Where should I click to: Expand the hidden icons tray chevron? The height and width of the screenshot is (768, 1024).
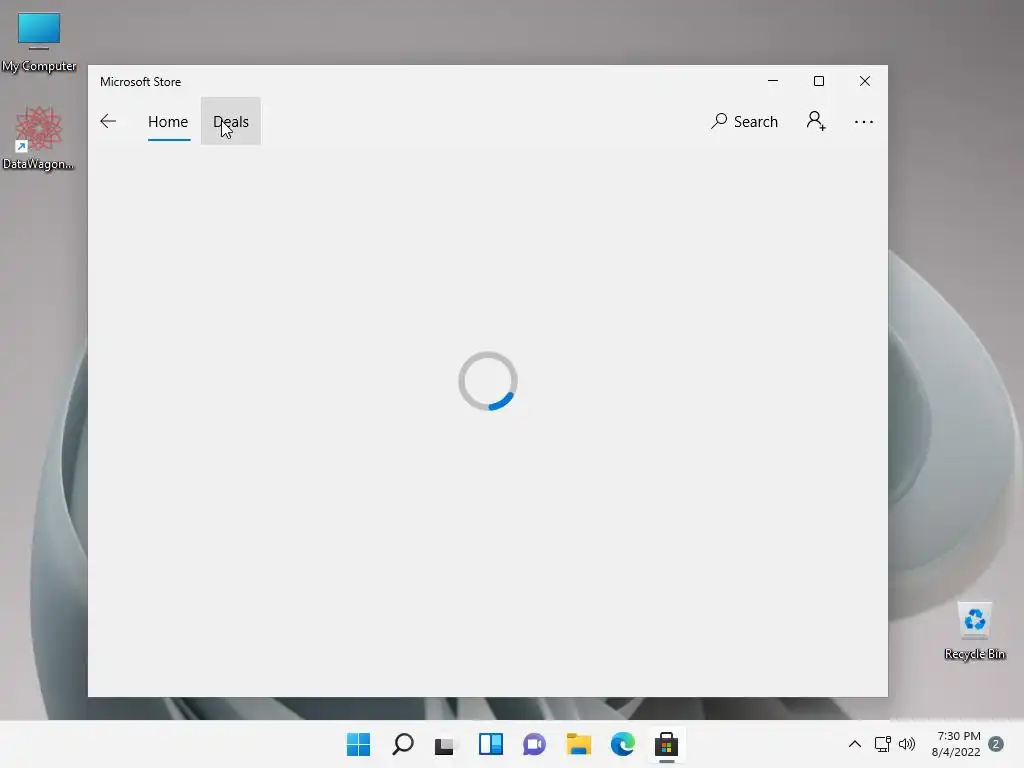(x=854, y=744)
